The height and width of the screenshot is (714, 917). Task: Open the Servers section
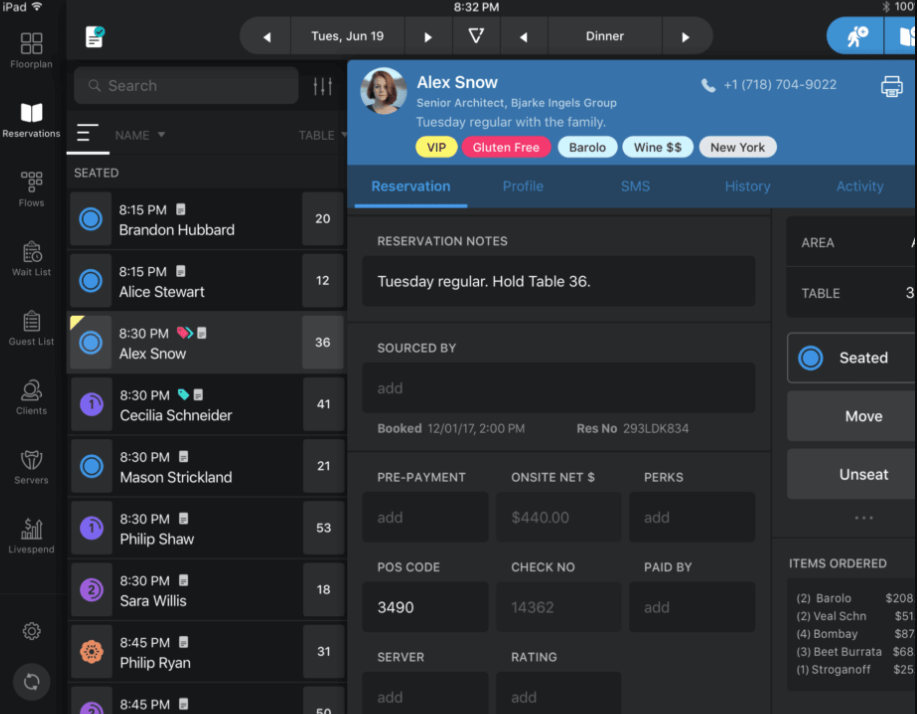[x=31, y=466]
